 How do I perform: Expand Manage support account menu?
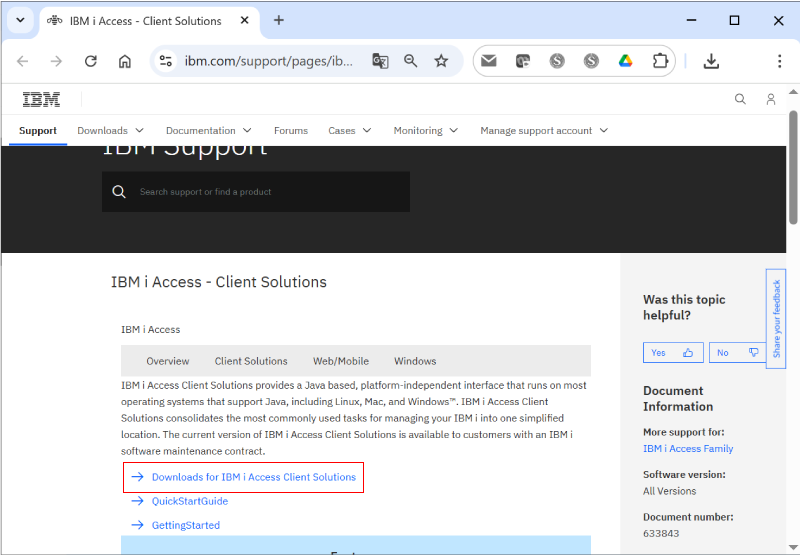(544, 131)
